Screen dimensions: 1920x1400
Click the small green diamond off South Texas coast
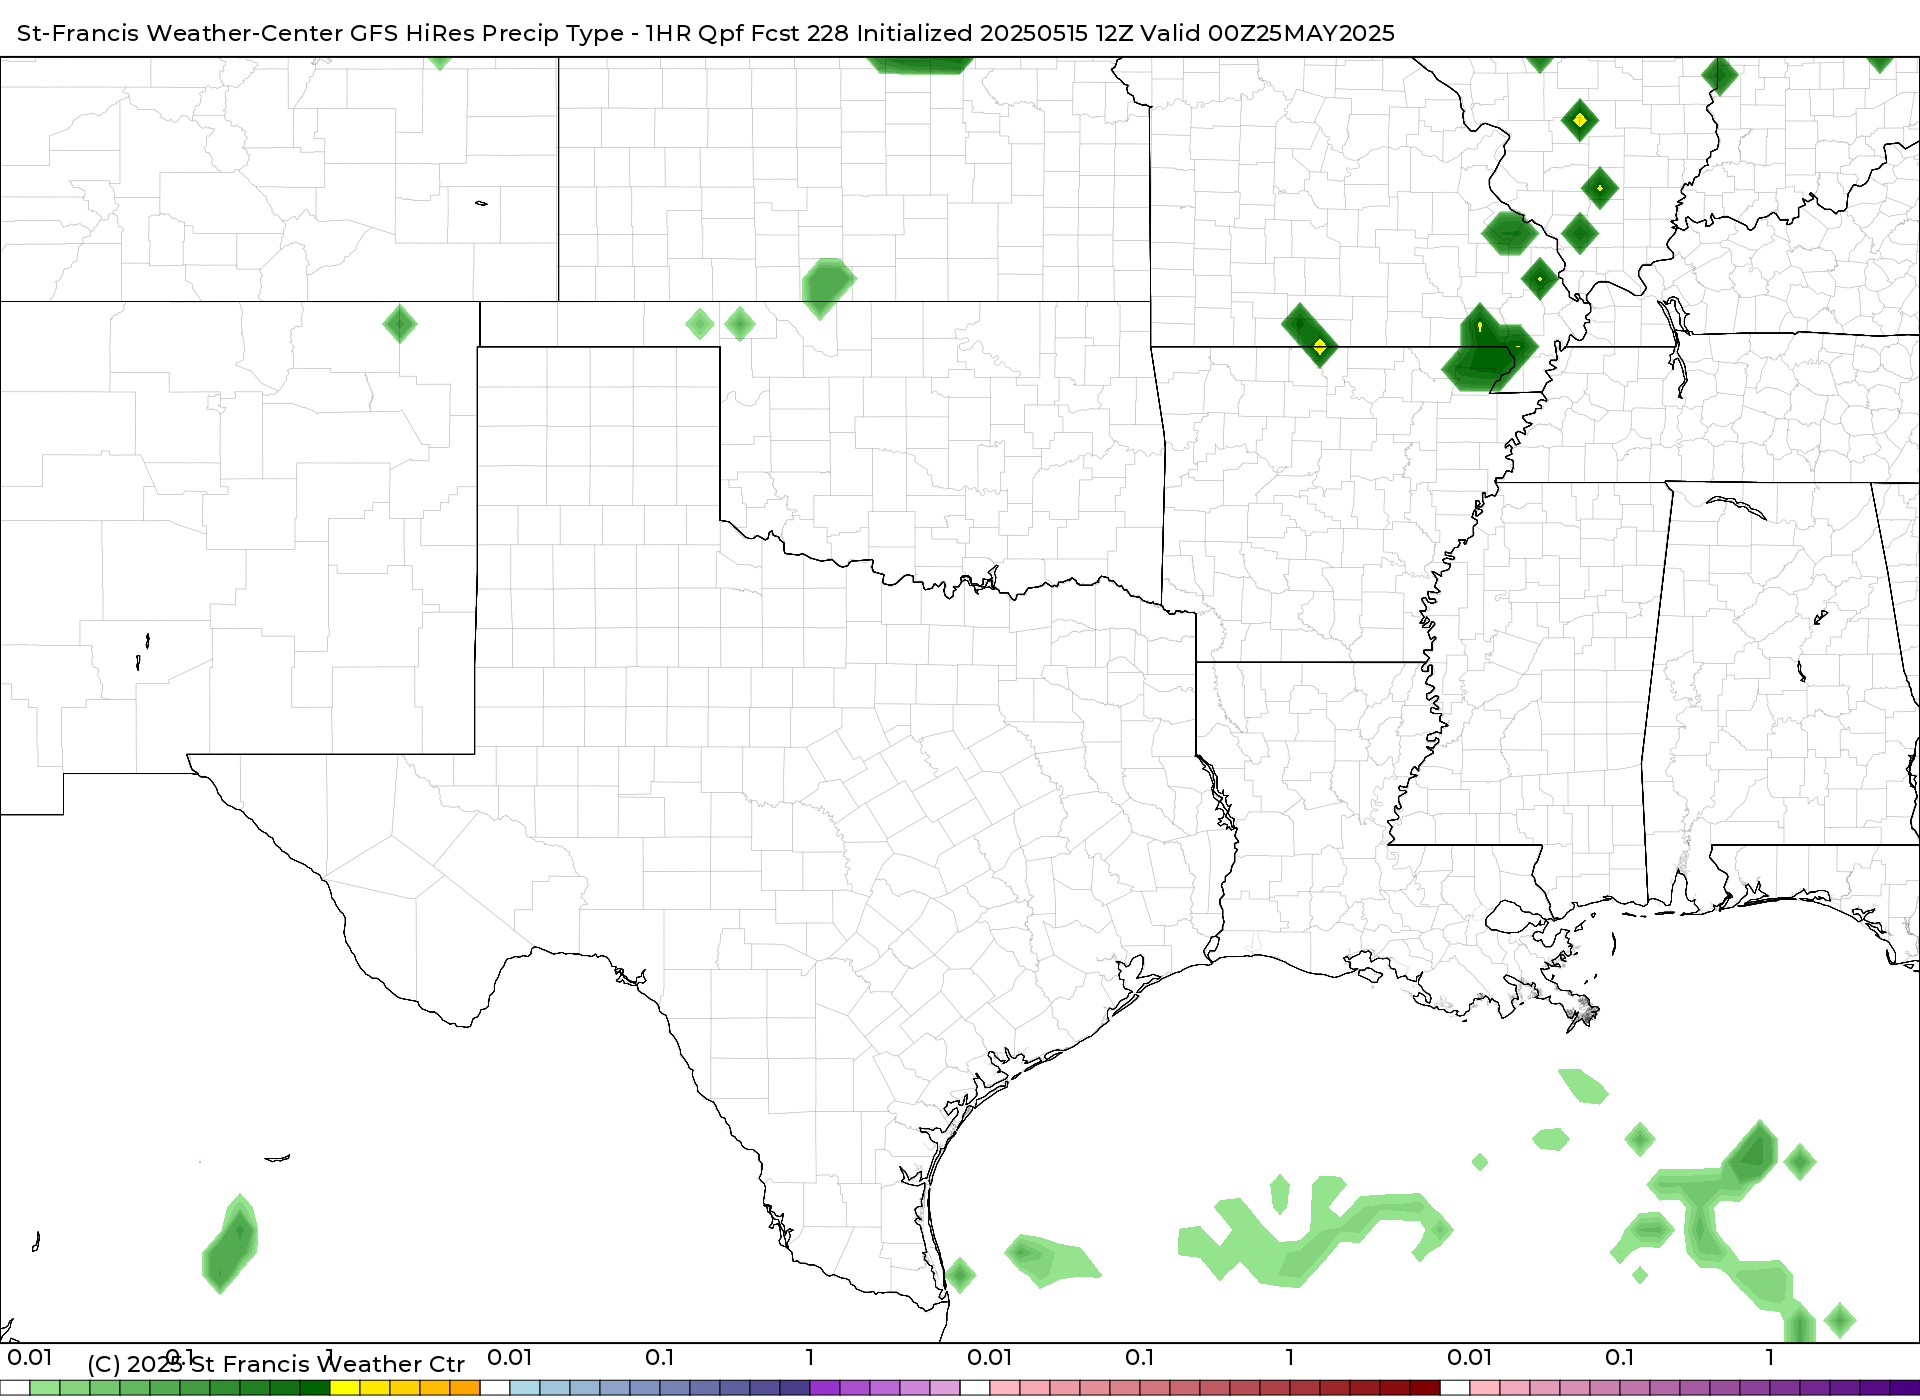coord(960,1275)
